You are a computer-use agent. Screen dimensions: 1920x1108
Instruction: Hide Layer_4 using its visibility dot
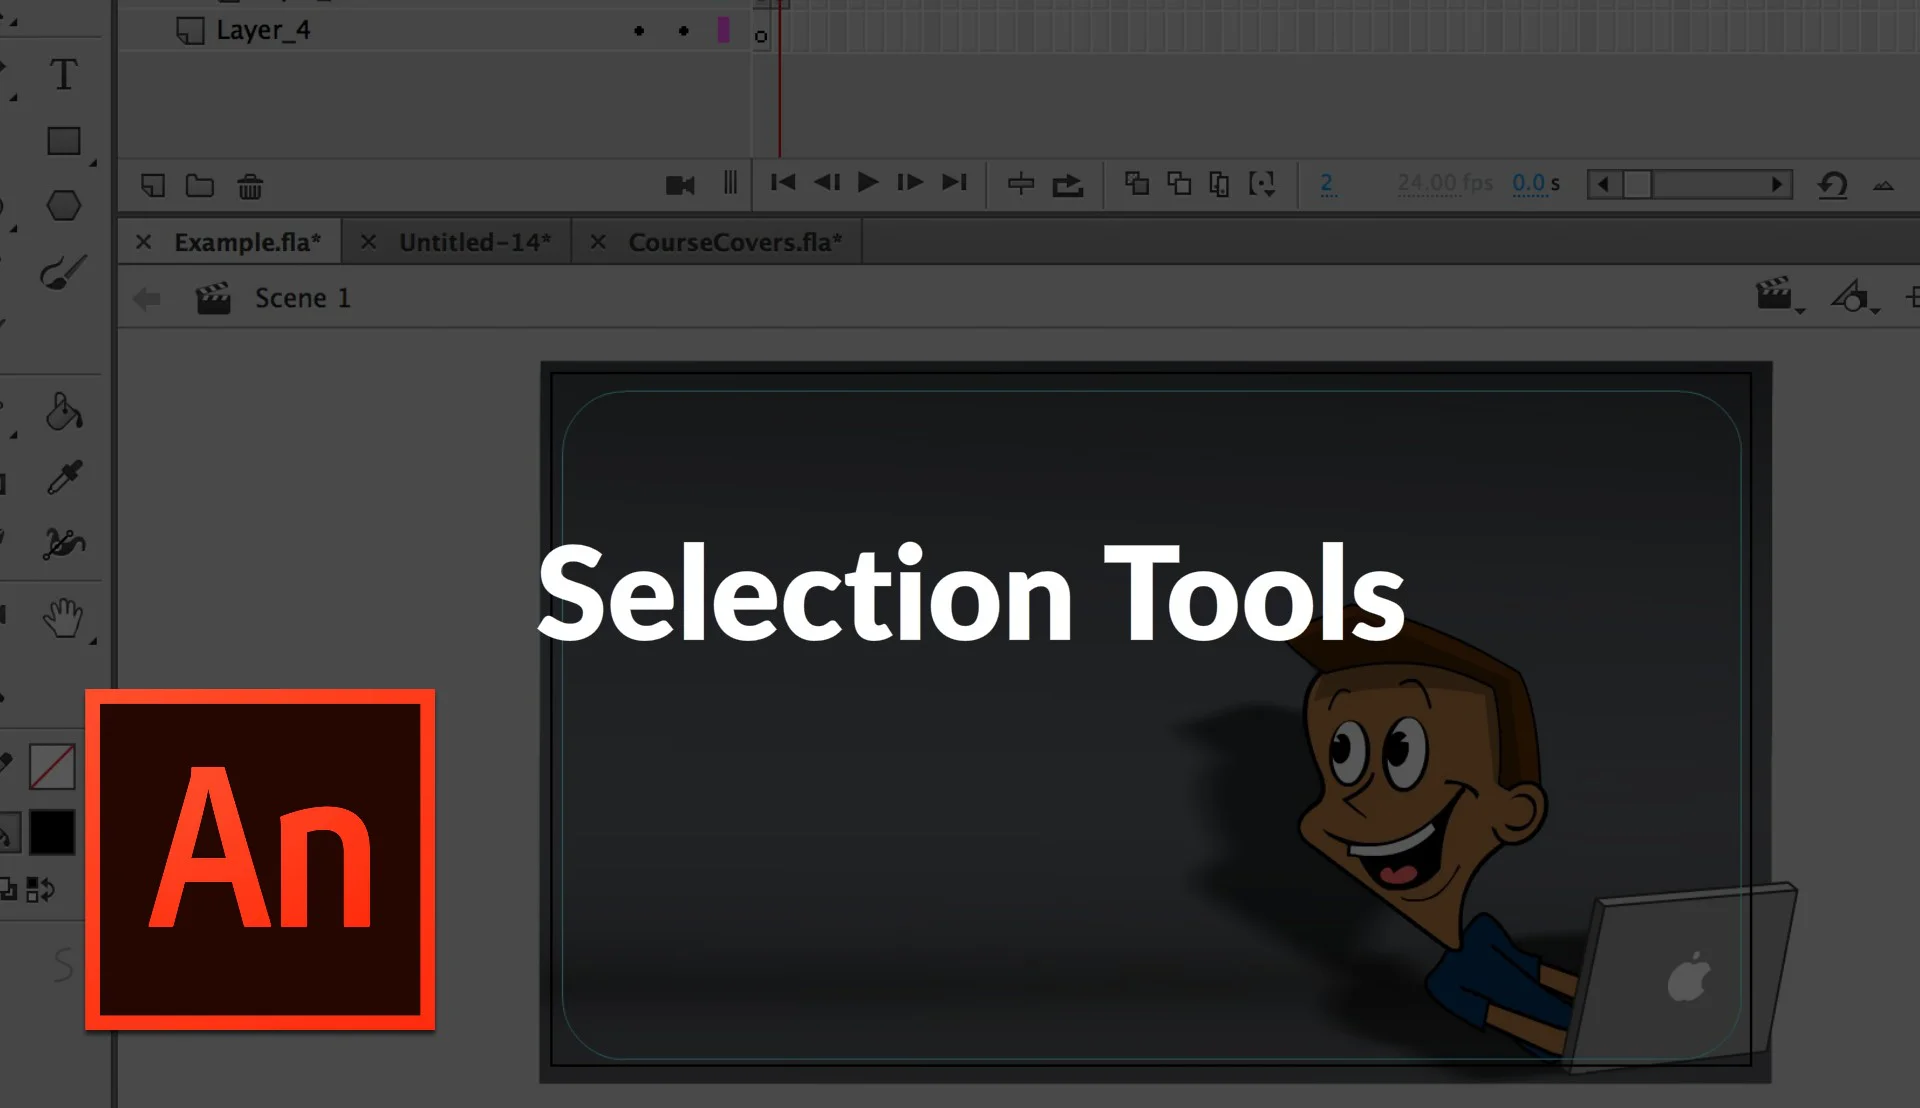638,30
